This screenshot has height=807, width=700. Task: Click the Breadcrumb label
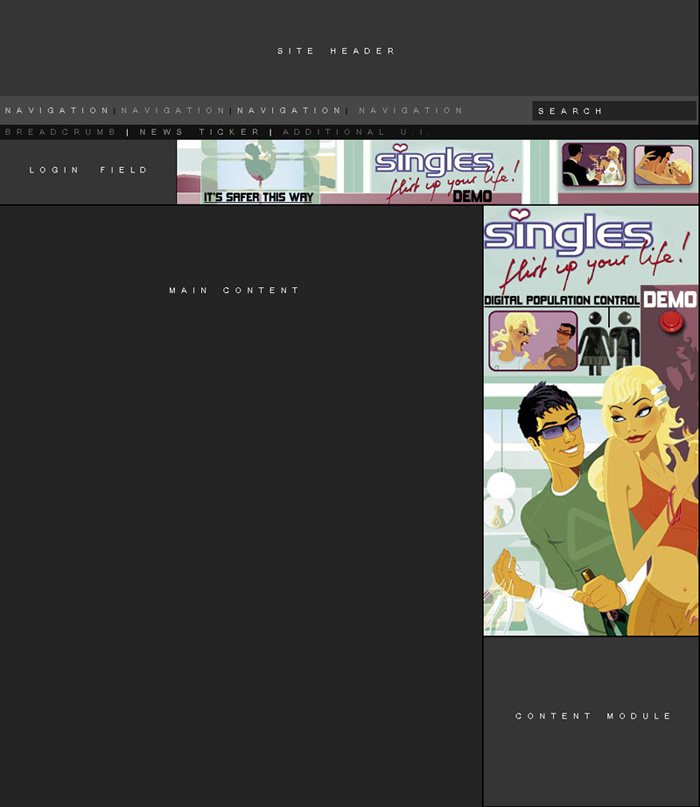click(60, 132)
